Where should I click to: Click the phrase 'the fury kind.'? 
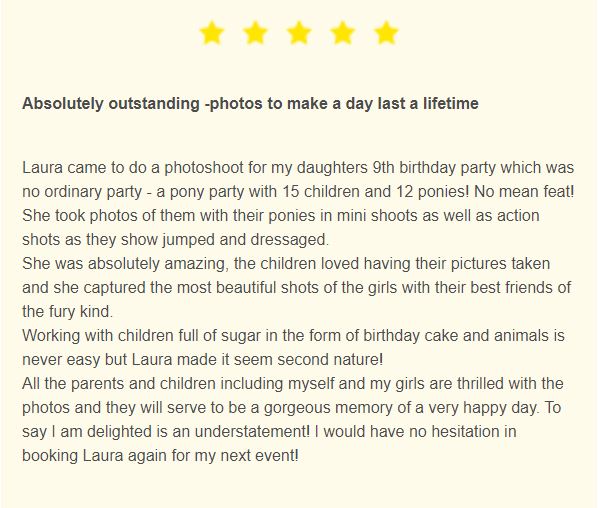[68, 312]
